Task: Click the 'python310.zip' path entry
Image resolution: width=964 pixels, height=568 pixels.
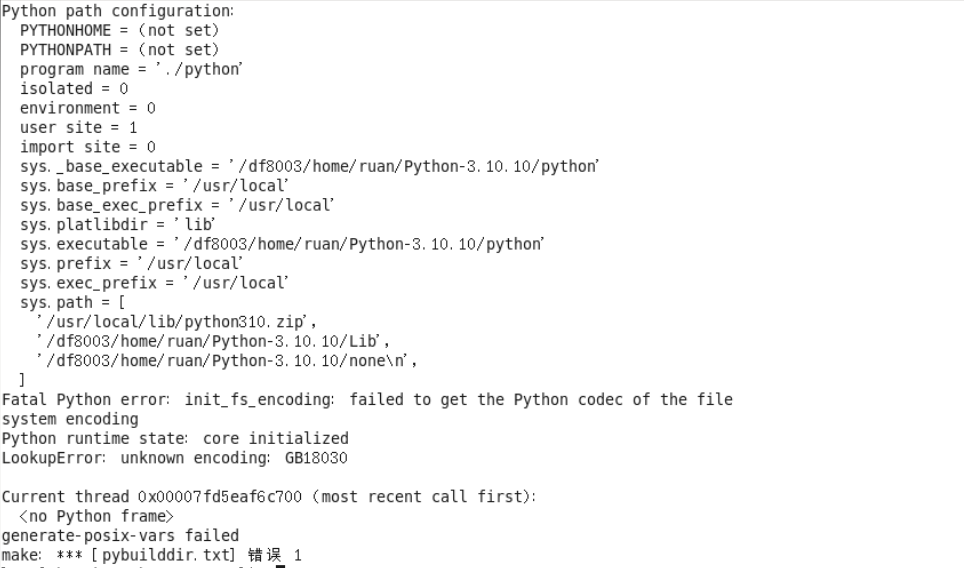Action: click(x=176, y=322)
